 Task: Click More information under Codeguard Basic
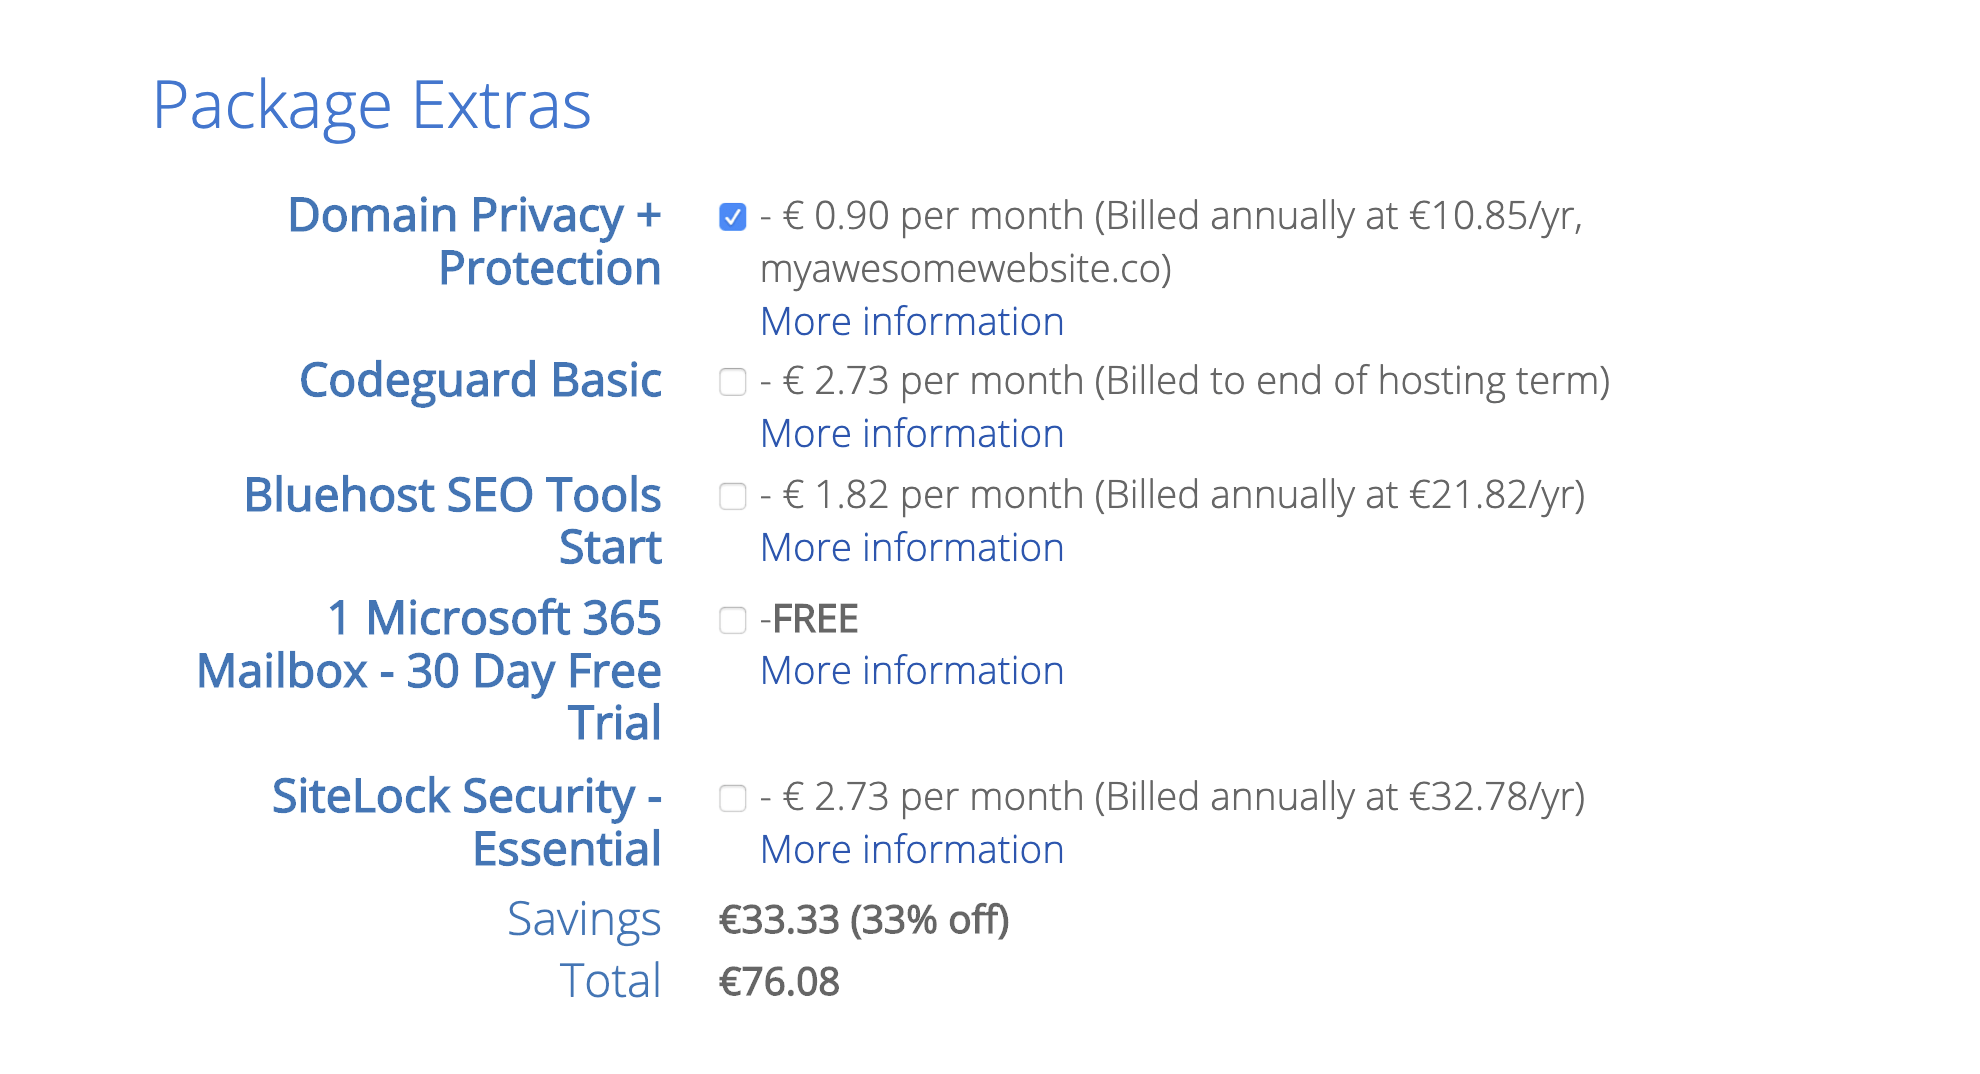click(x=911, y=434)
